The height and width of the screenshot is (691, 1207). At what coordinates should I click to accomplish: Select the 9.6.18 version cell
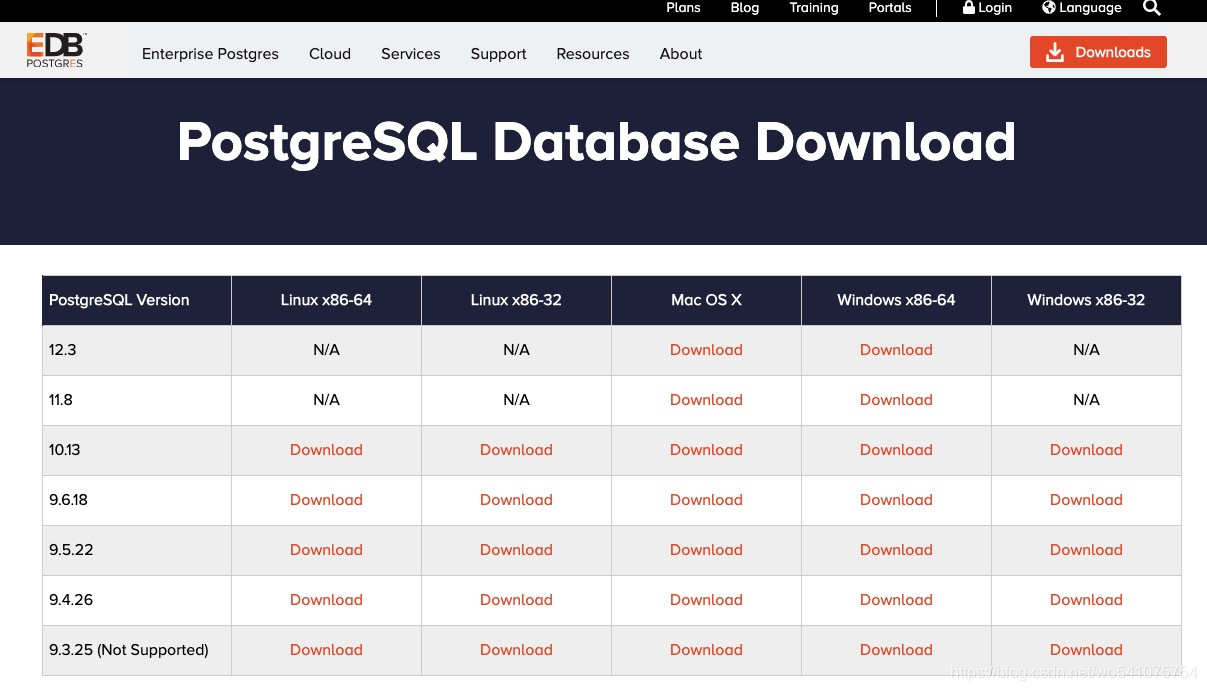click(x=137, y=500)
